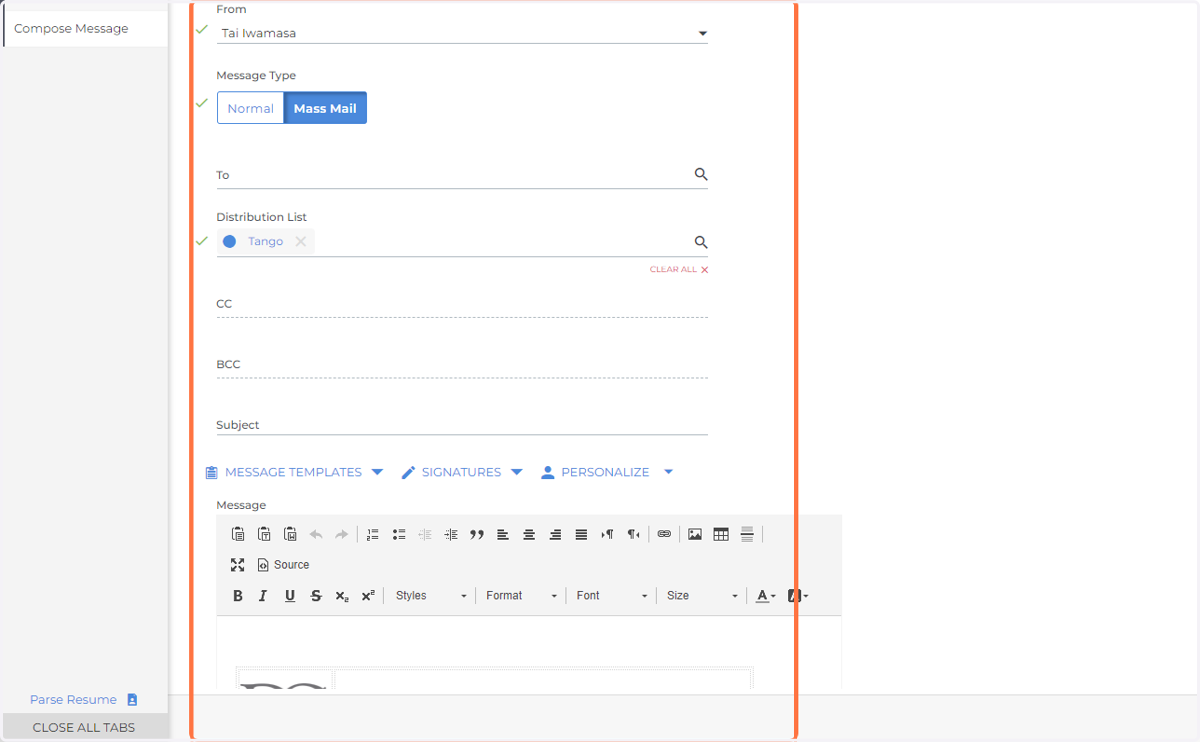Click the Tango distribution list chip

click(265, 241)
